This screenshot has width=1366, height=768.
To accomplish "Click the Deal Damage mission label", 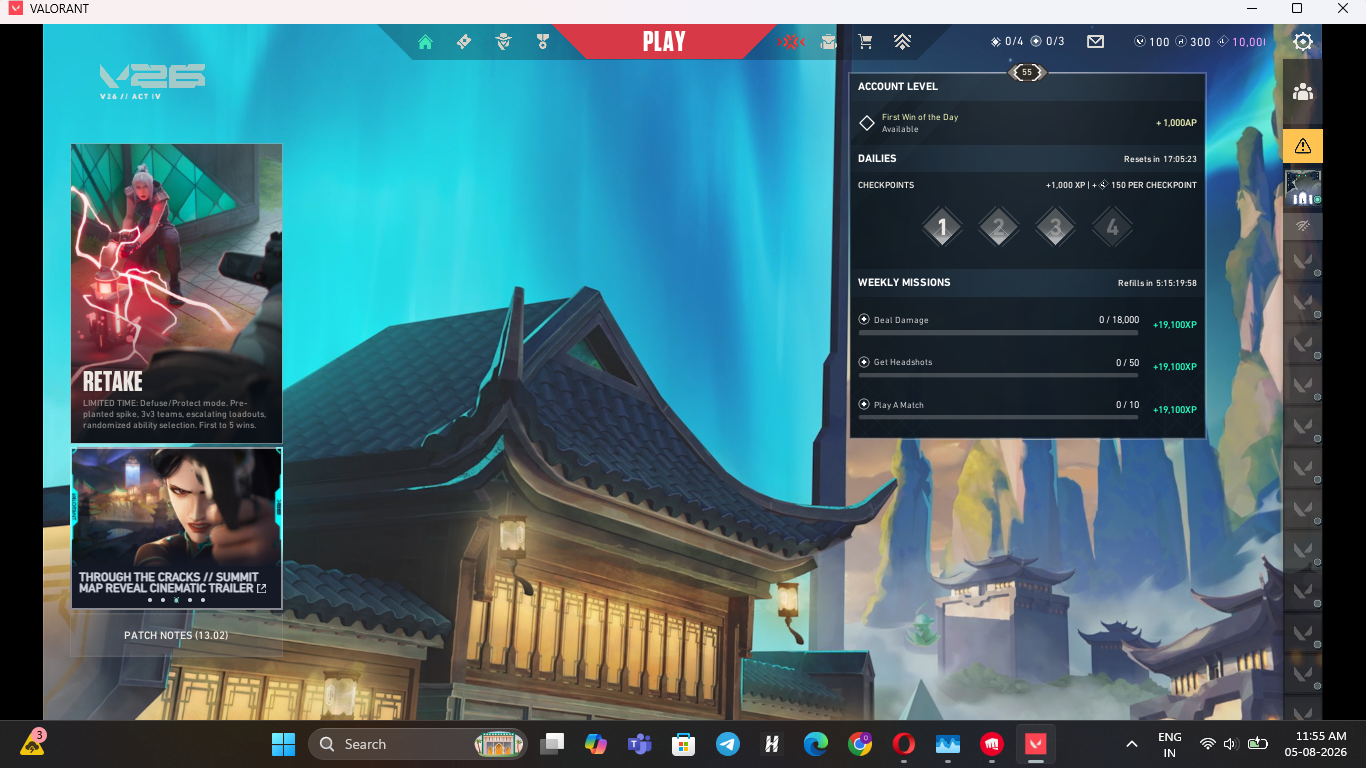I will click(x=901, y=320).
